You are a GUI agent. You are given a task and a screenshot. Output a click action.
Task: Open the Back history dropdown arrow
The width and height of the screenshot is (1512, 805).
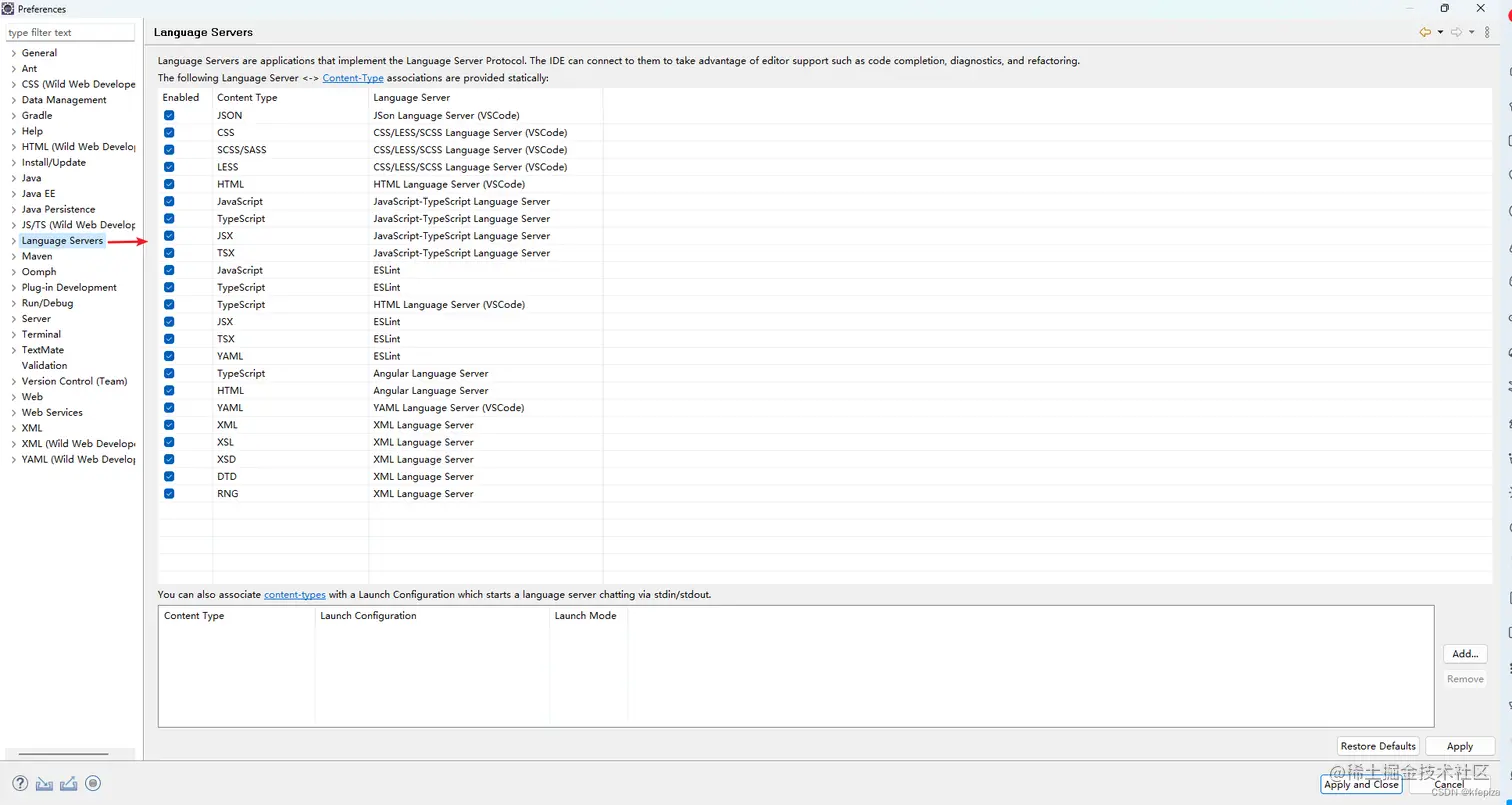click(1440, 32)
